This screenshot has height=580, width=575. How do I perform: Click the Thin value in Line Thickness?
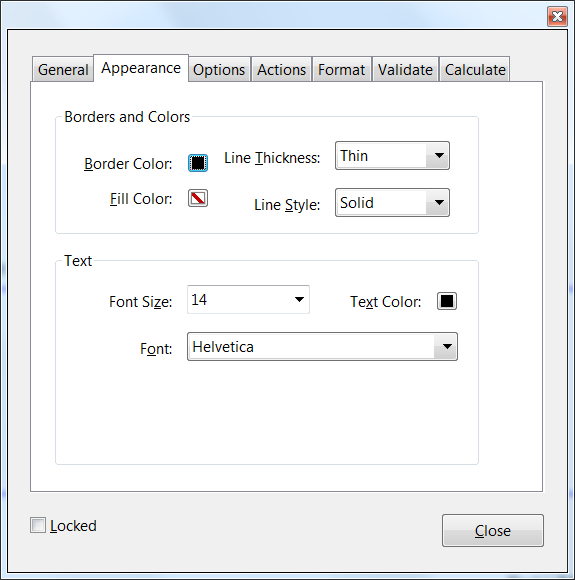(354, 156)
